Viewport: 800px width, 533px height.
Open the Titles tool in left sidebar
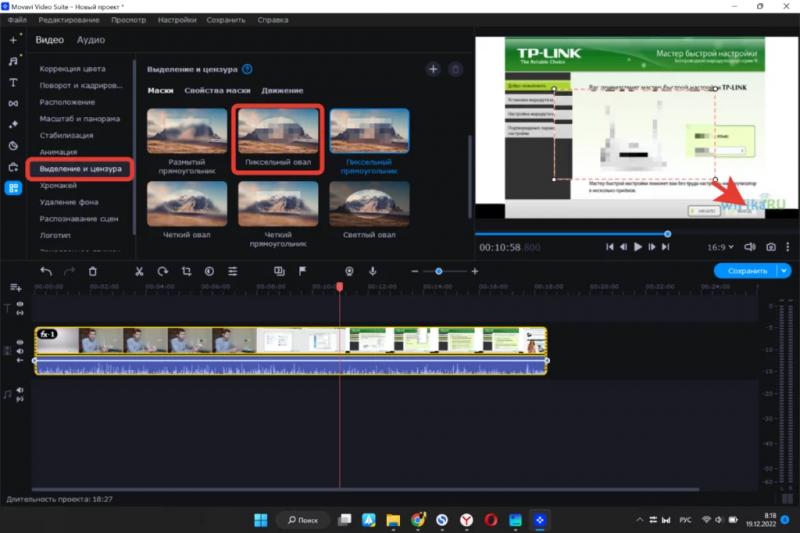13,82
